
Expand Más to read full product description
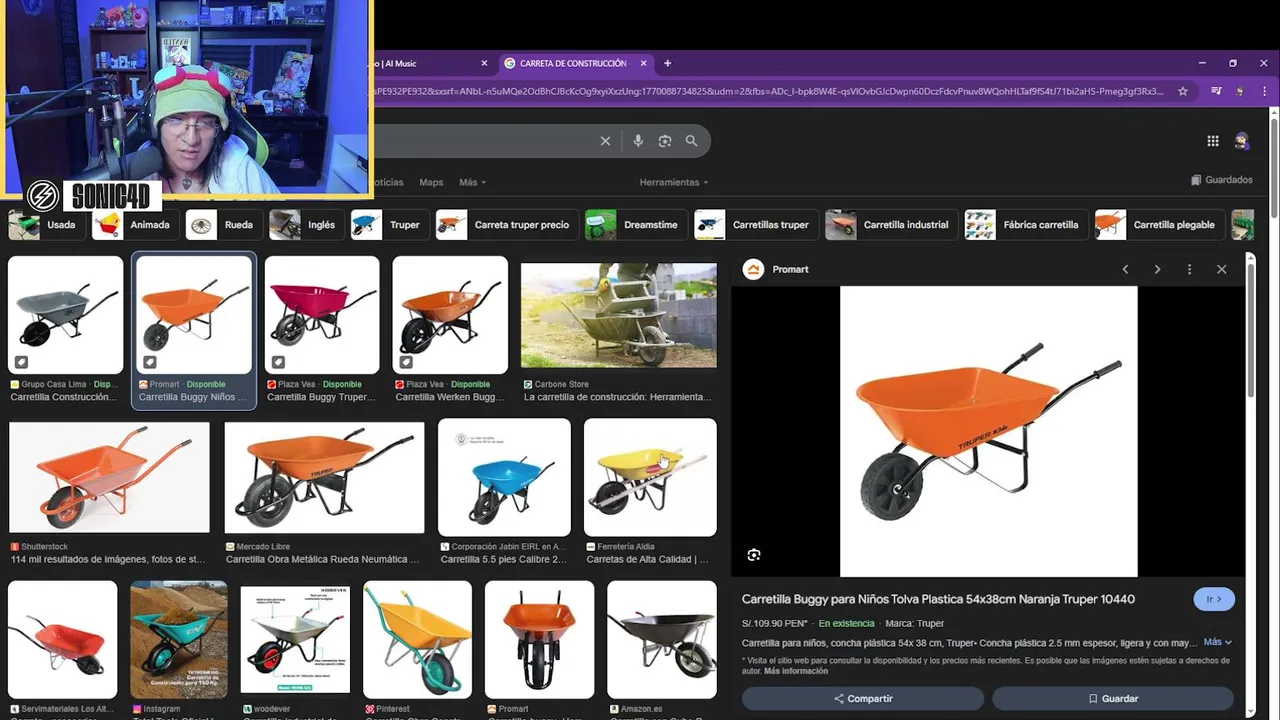click(1217, 642)
